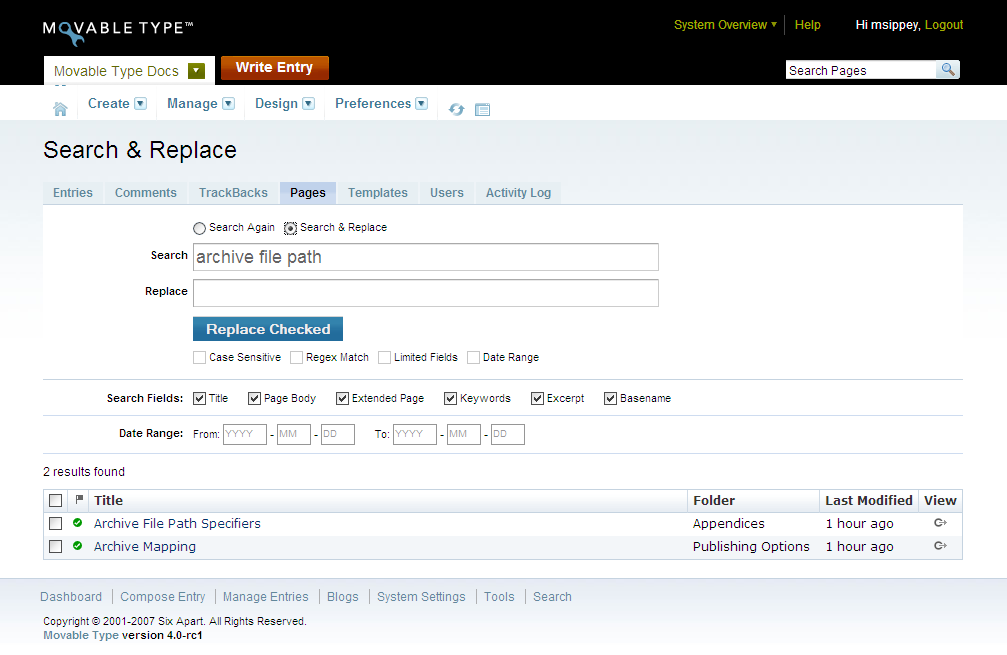The height and width of the screenshot is (655, 1007).
Task: Open the blog selector dropdown arrow
Action: [x=196, y=71]
